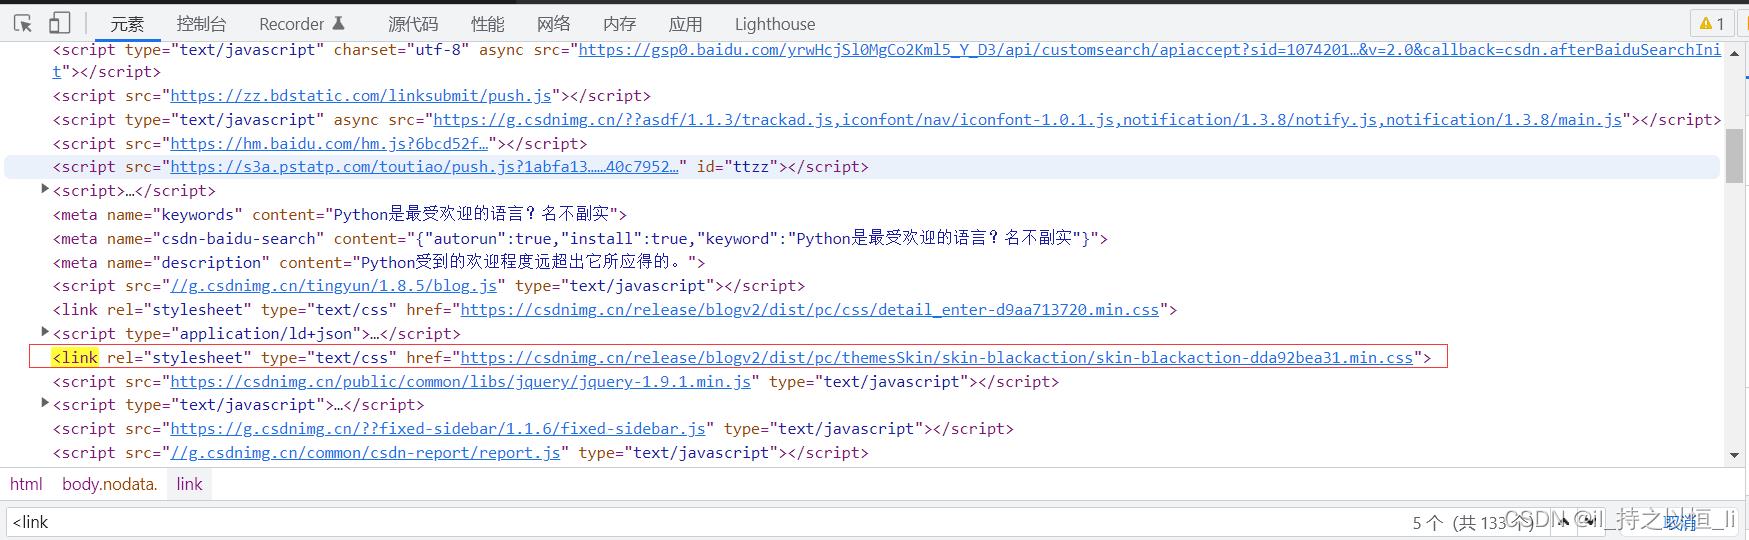Activate the element inspector picker icon
This screenshot has height=540, width=1749.
23,23
